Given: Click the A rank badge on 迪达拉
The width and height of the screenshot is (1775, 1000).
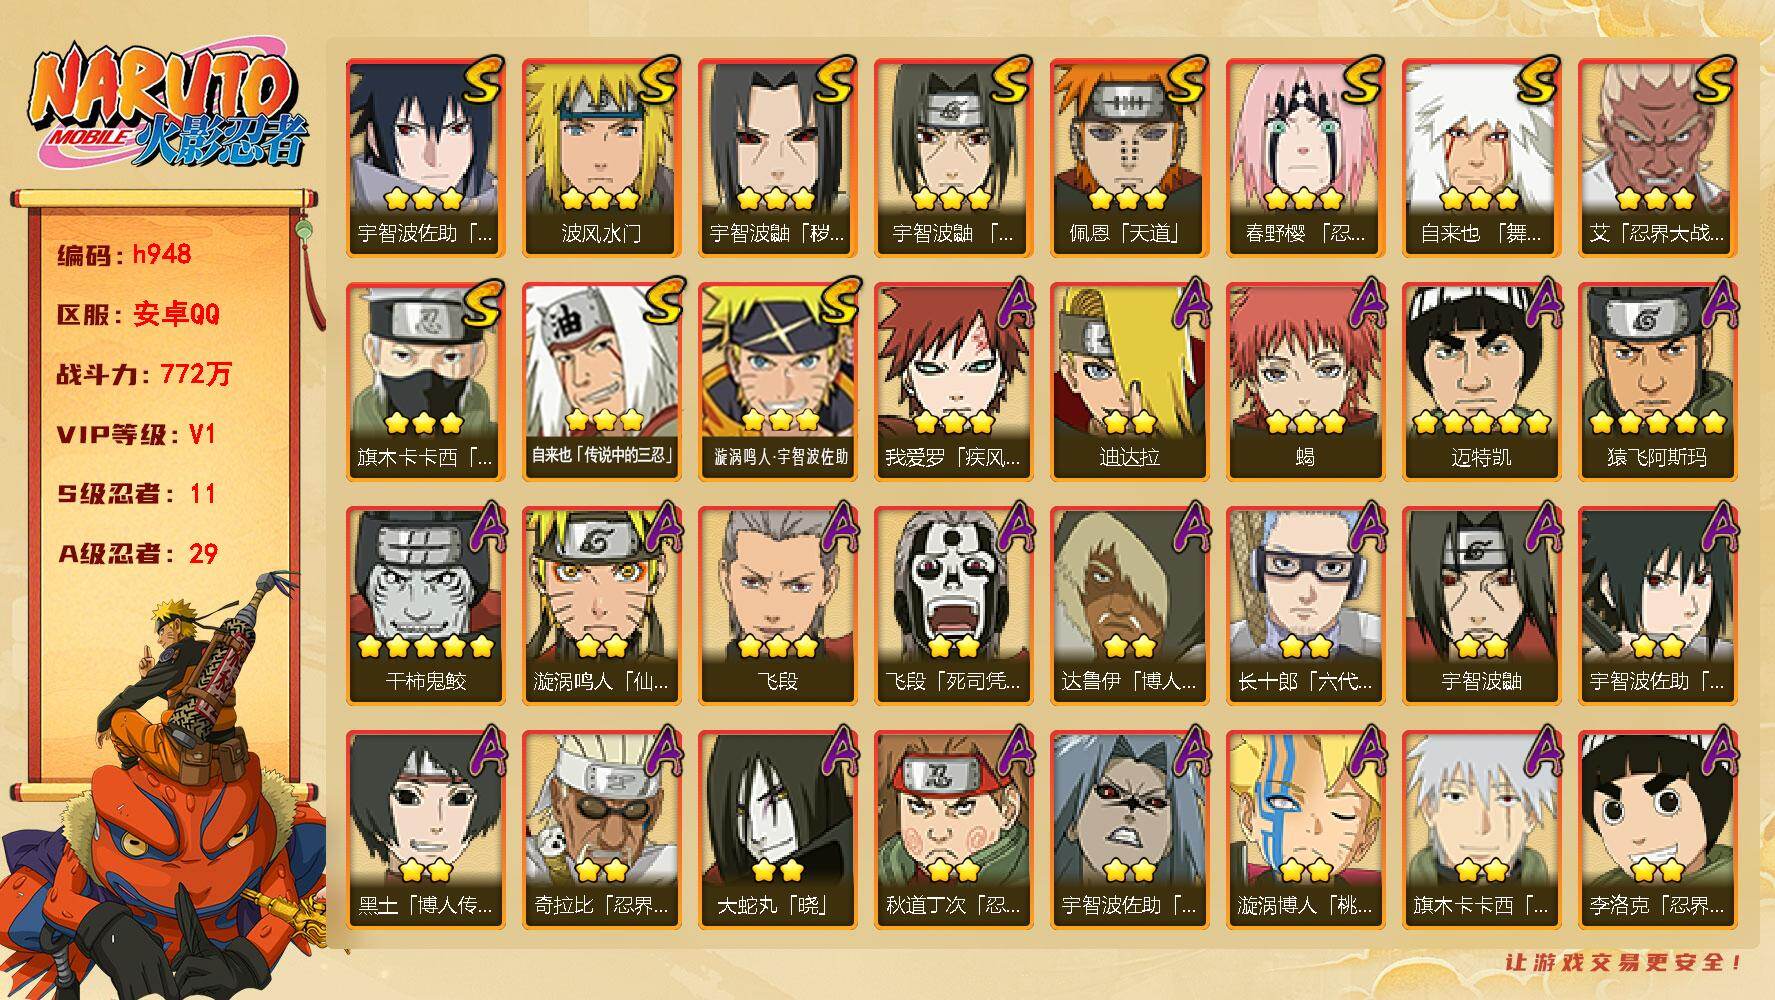Looking at the screenshot, I should click(1188, 303).
